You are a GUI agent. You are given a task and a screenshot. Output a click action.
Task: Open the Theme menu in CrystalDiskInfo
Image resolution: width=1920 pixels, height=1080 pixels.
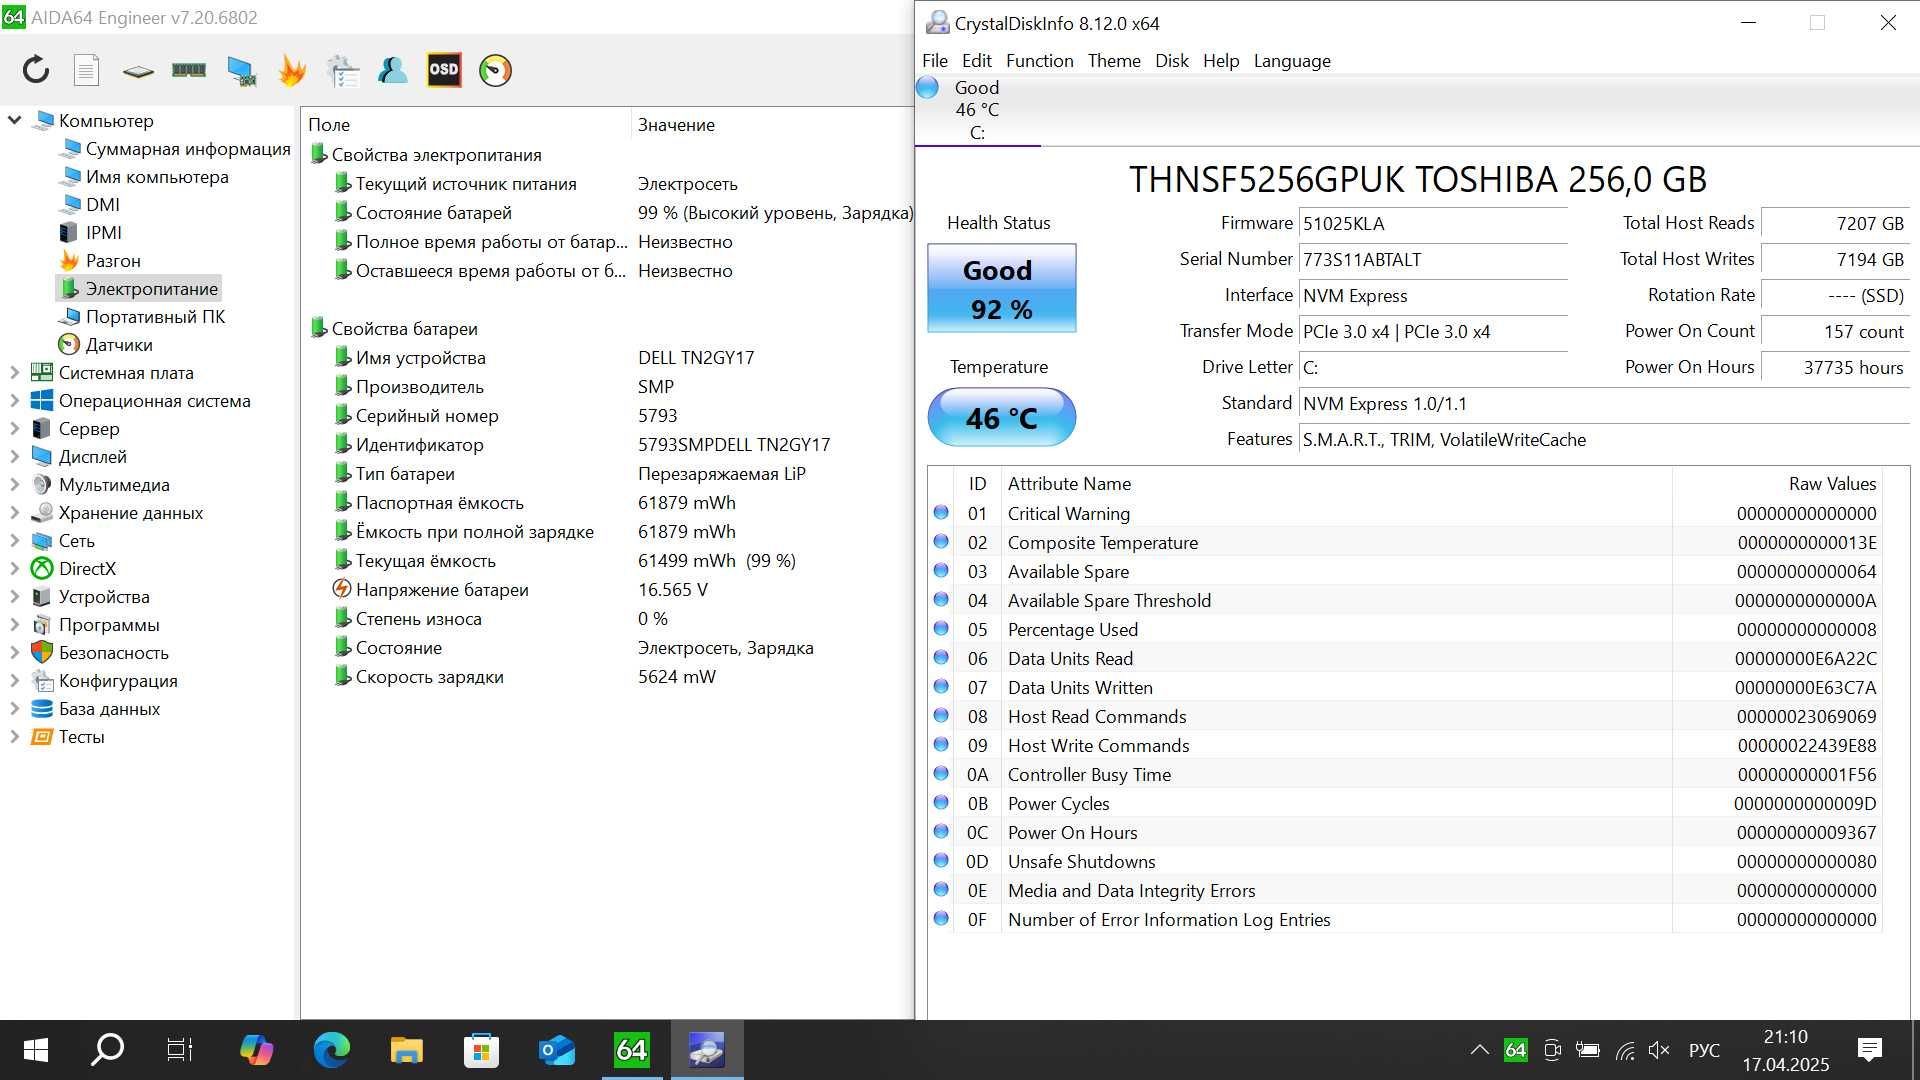pyautogui.click(x=1114, y=61)
